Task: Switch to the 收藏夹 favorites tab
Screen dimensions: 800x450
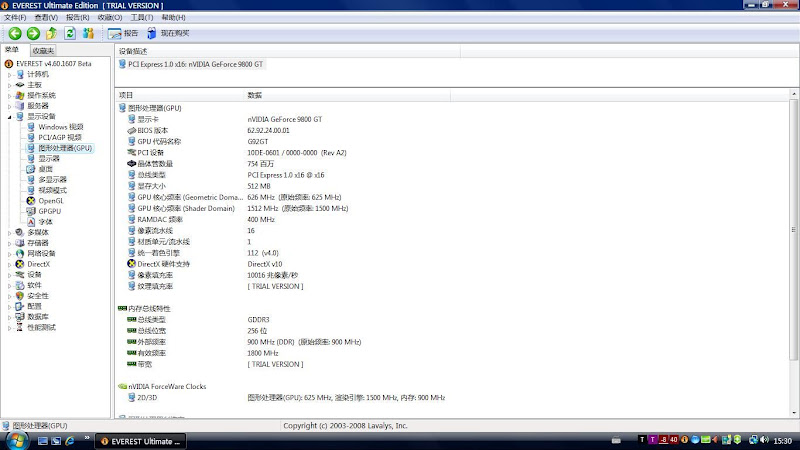Action: (43, 51)
